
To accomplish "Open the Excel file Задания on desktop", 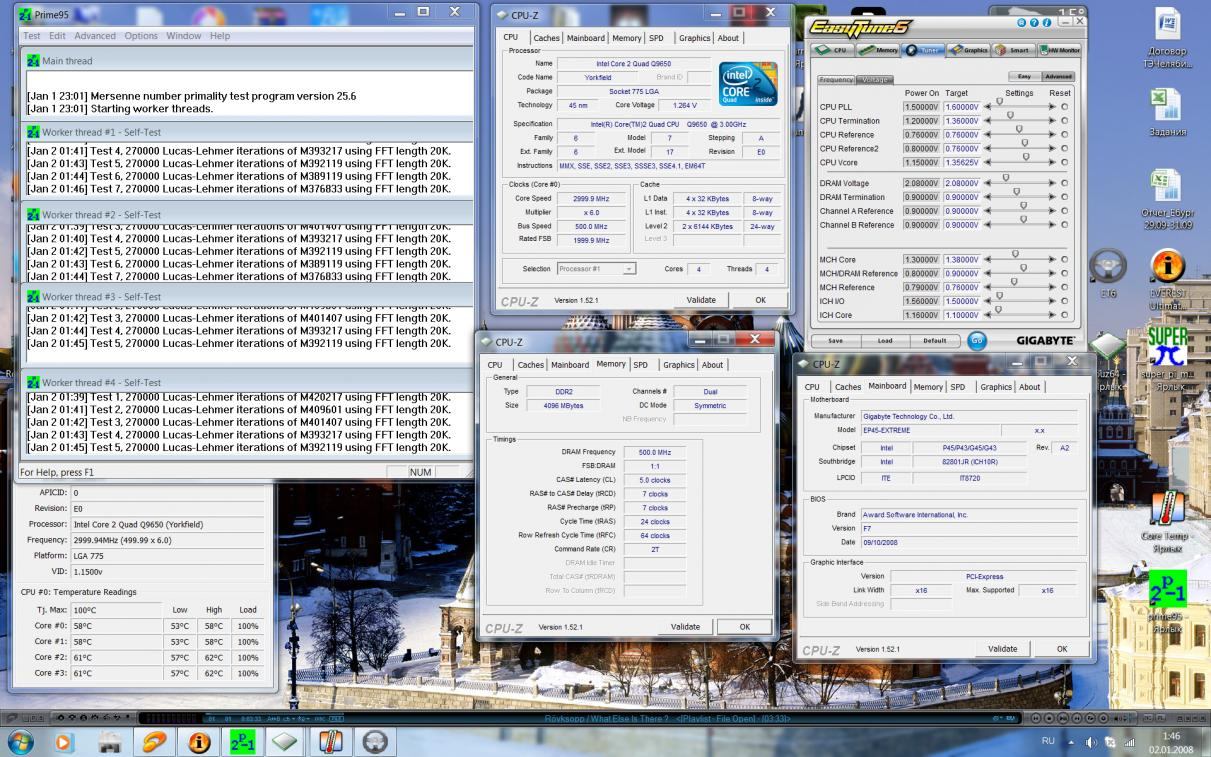I will tap(1166, 112).
